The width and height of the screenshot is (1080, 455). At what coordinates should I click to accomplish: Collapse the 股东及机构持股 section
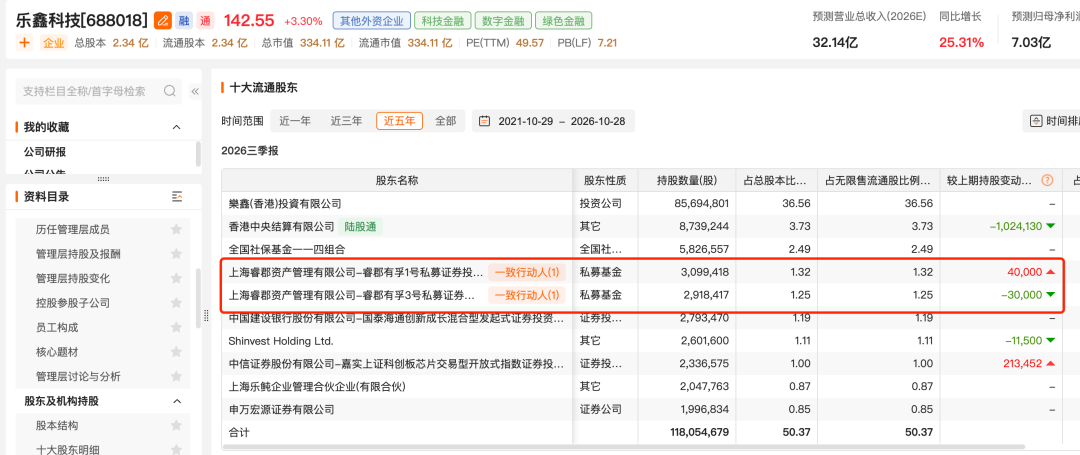tap(176, 401)
